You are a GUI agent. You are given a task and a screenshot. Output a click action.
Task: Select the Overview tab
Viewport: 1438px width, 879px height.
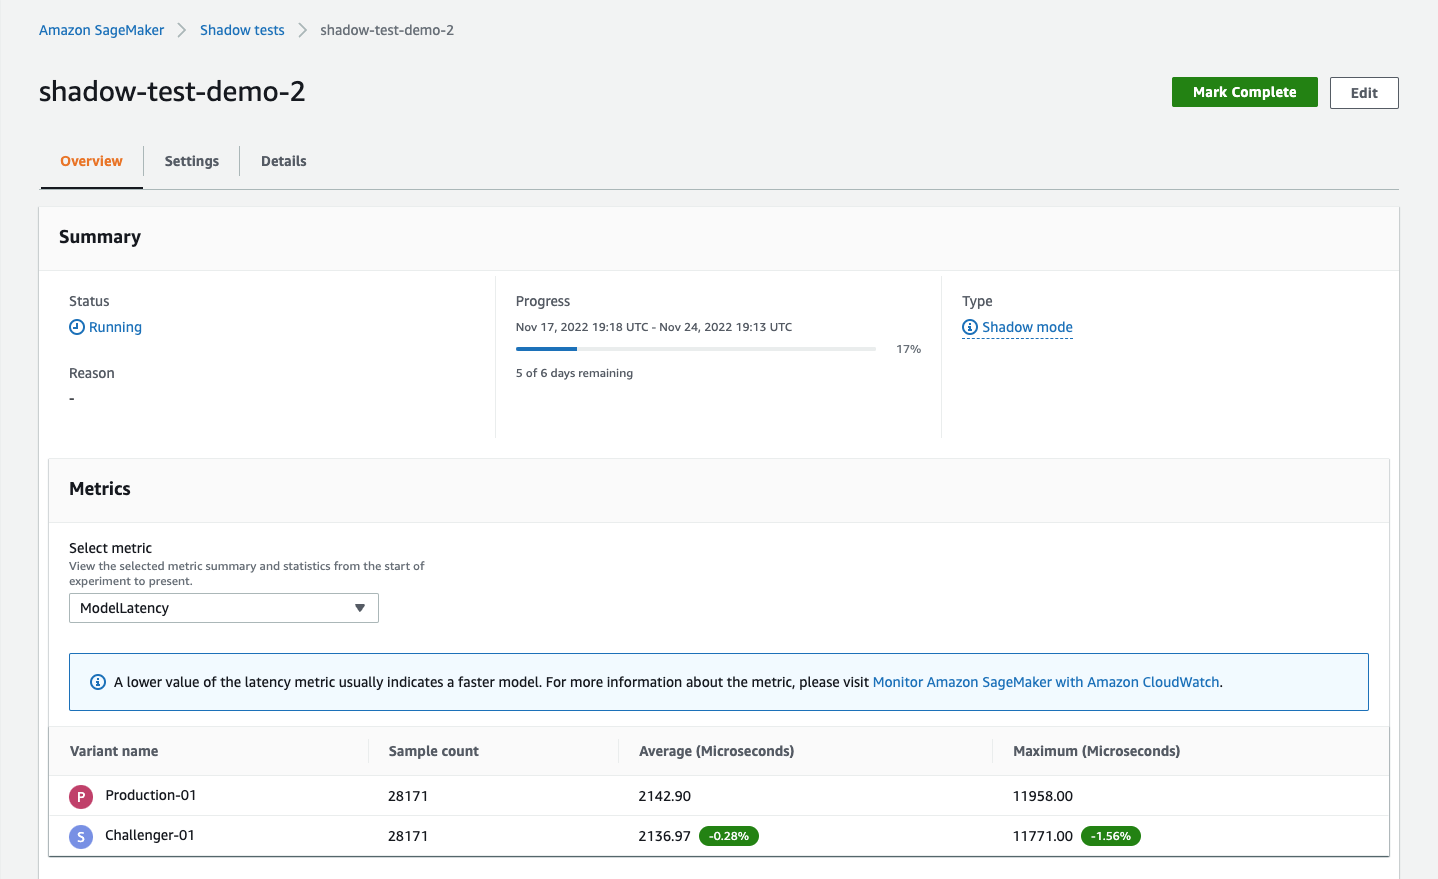coord(91,161)
